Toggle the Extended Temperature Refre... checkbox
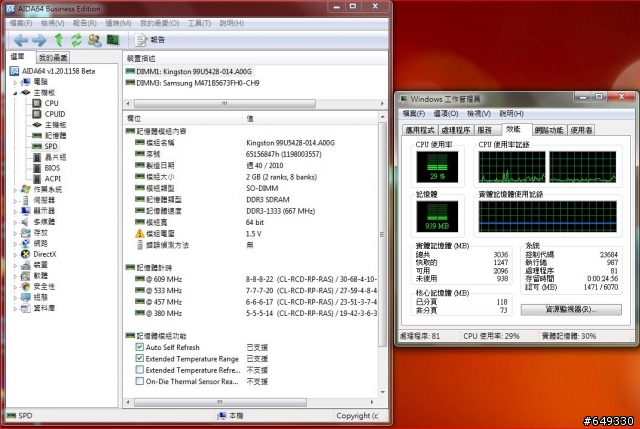The height and width of the screenshot is (429, 640). (x=140, y=370)
